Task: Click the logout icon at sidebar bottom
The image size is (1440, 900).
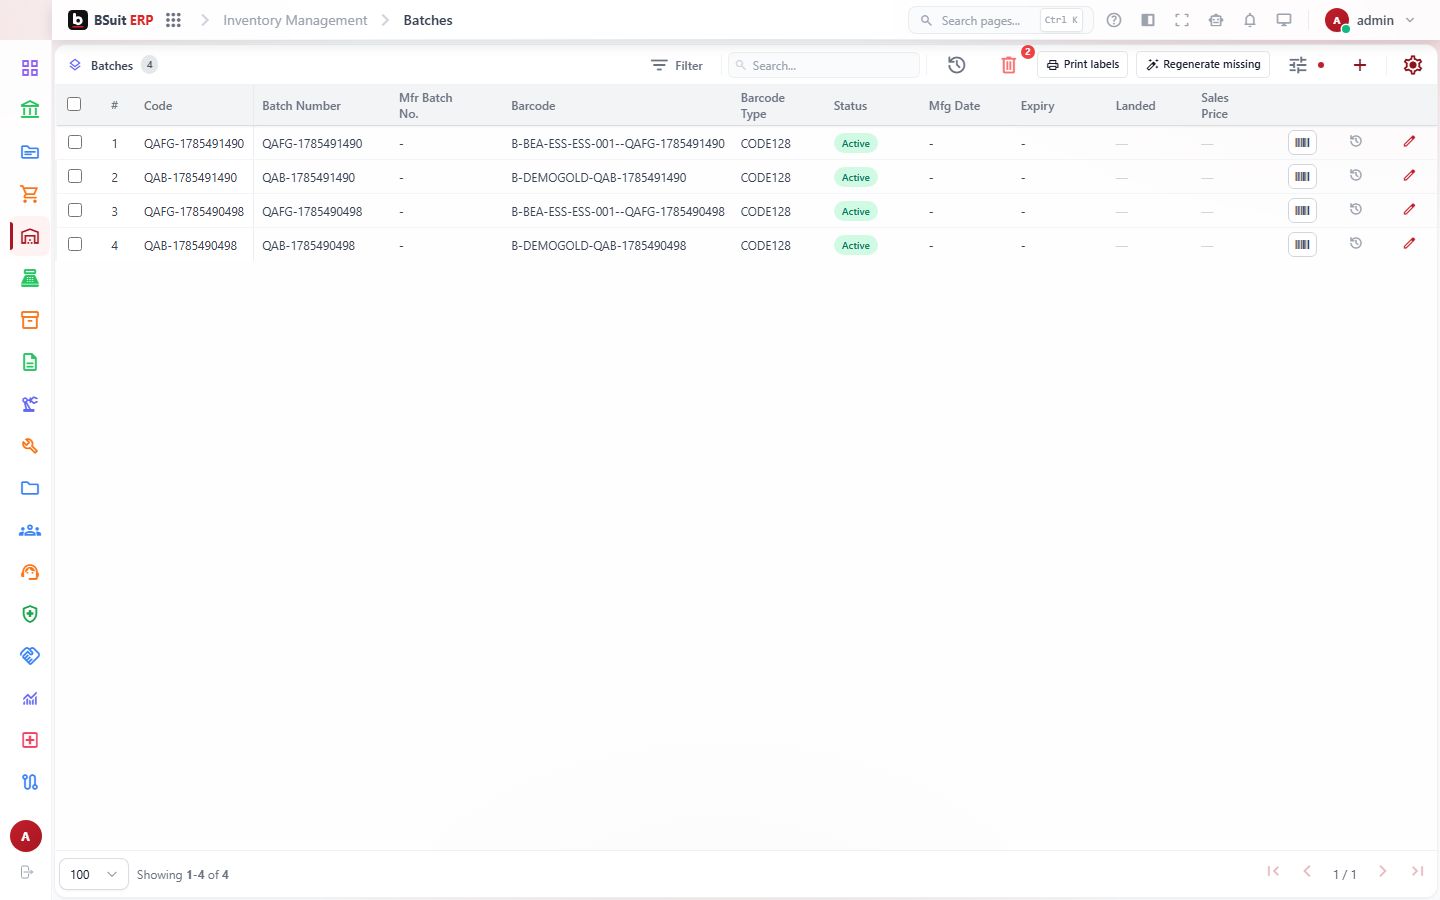Action: coord(27,872)
